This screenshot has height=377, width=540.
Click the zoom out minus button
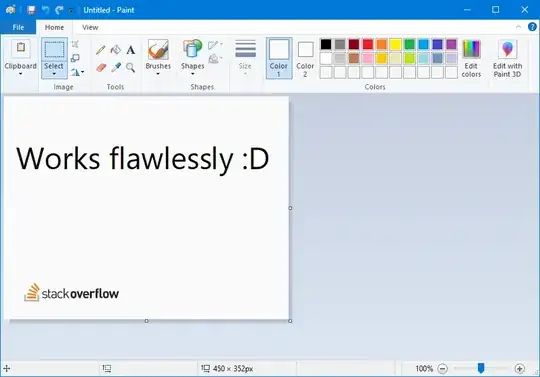tap(443, 369)
